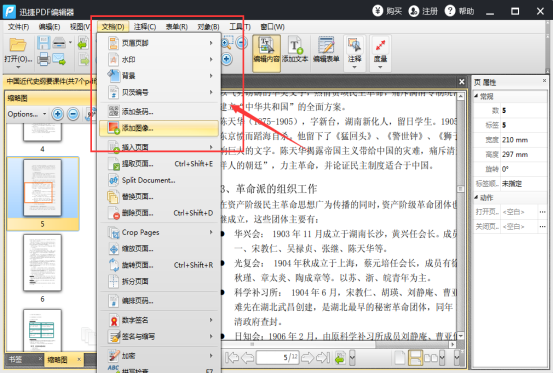The height and width of the screenshot is (373, 554).
Task: Go to the last page
Action: point(323,357)
